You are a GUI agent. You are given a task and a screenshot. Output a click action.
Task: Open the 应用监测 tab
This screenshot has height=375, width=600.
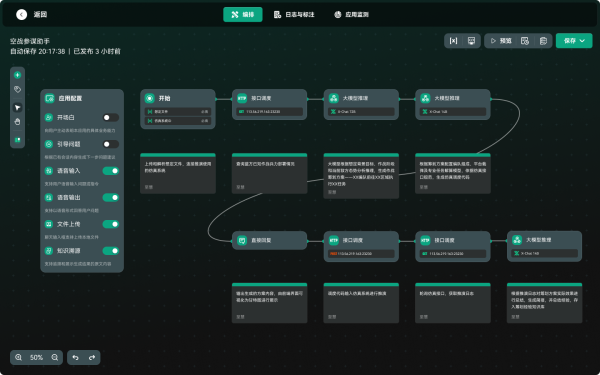click(351, 15)
